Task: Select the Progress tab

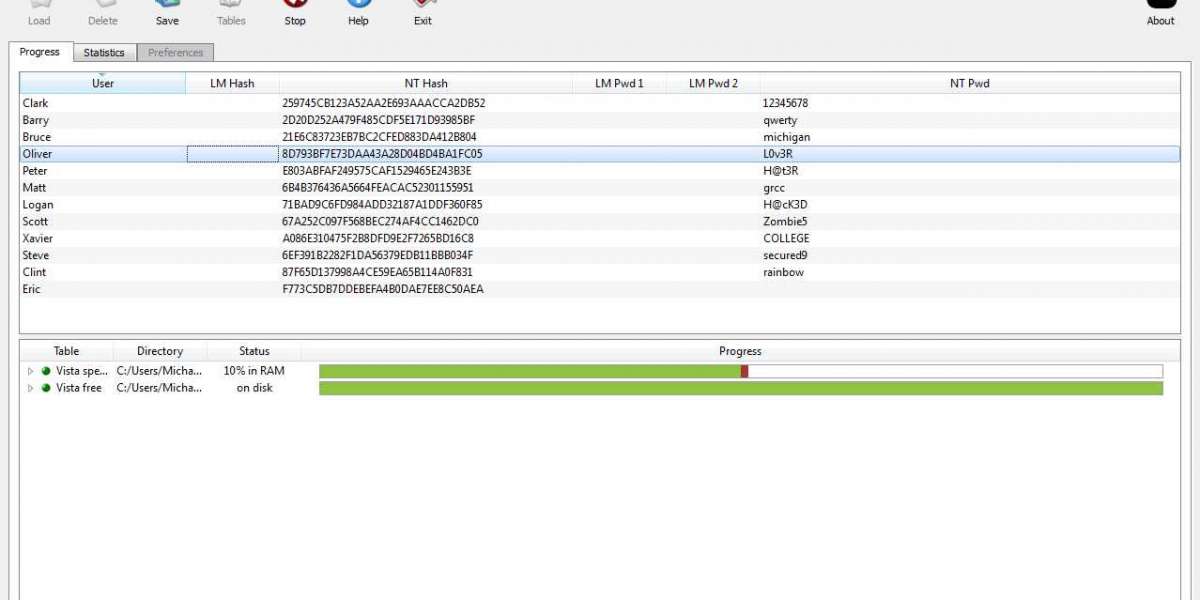Action: pyautogui.click(x=40, y=52)
